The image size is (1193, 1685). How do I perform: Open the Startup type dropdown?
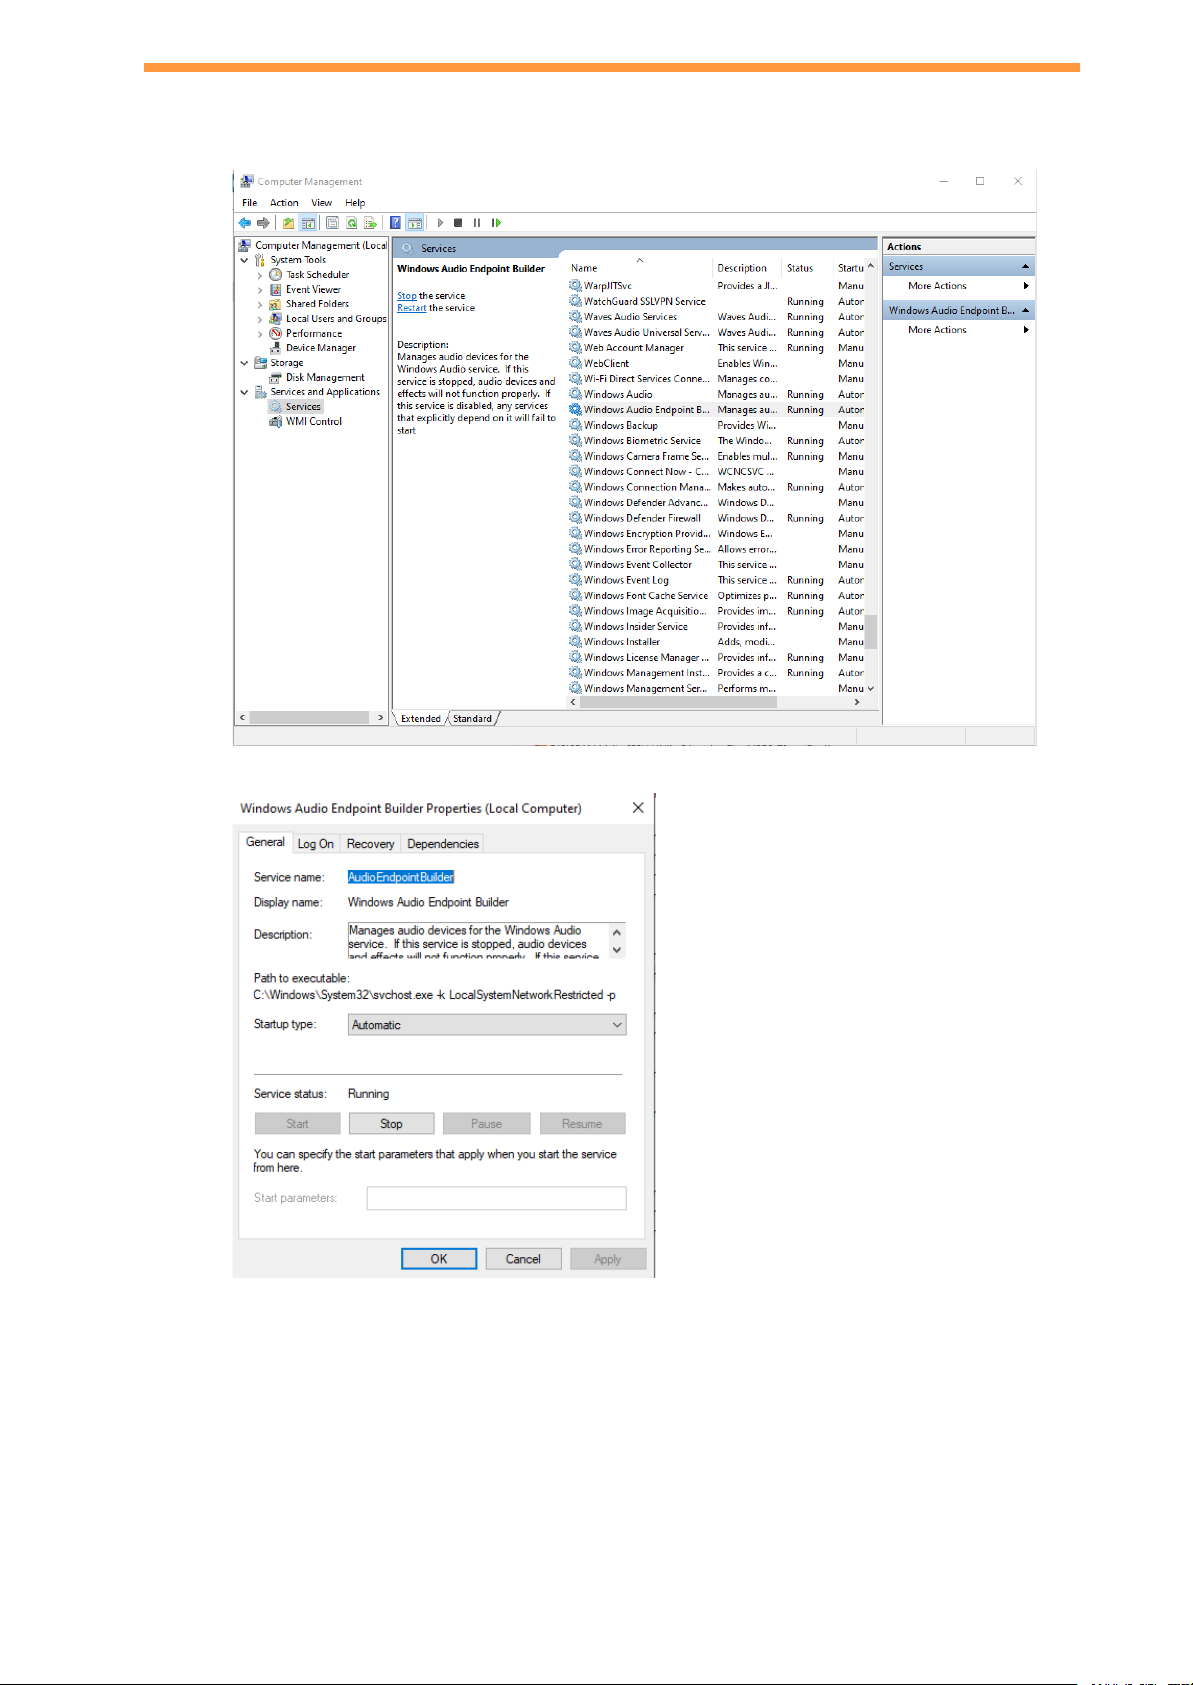(487, 1025)
